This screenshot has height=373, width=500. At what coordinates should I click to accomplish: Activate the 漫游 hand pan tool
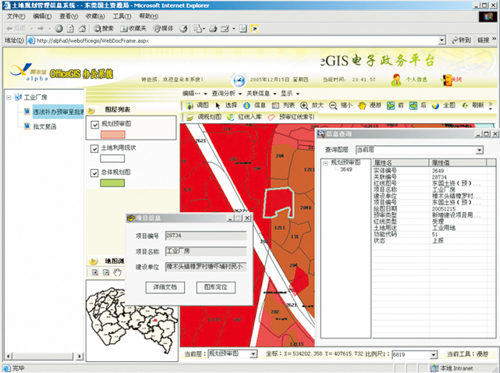pyautogui.click(x=362, y=106)
